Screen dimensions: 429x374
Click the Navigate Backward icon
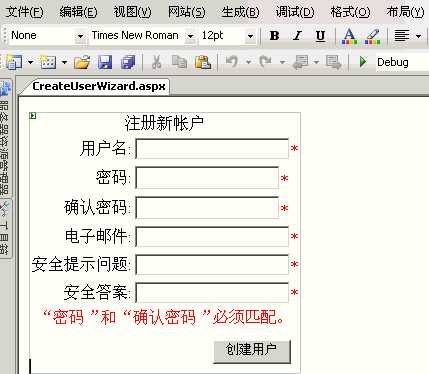[x=301, y=62]
